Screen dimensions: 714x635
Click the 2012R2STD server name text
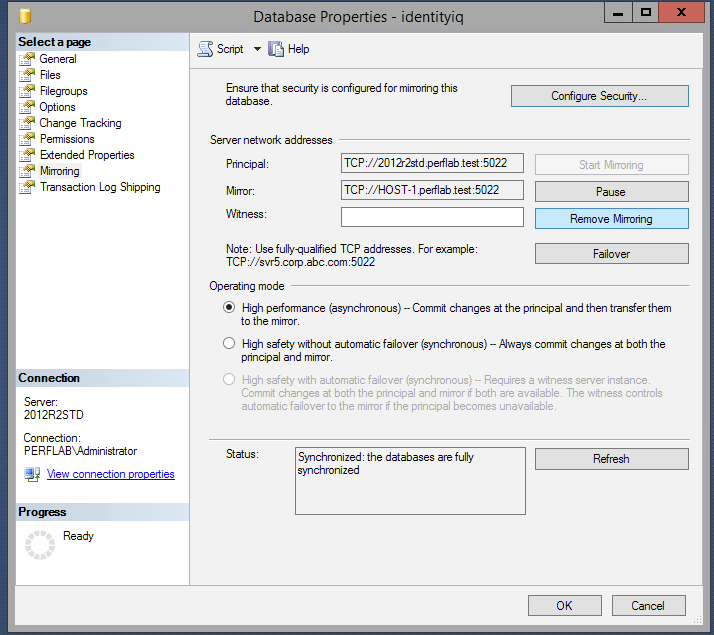pyautogui.click(x=54, y=415)
